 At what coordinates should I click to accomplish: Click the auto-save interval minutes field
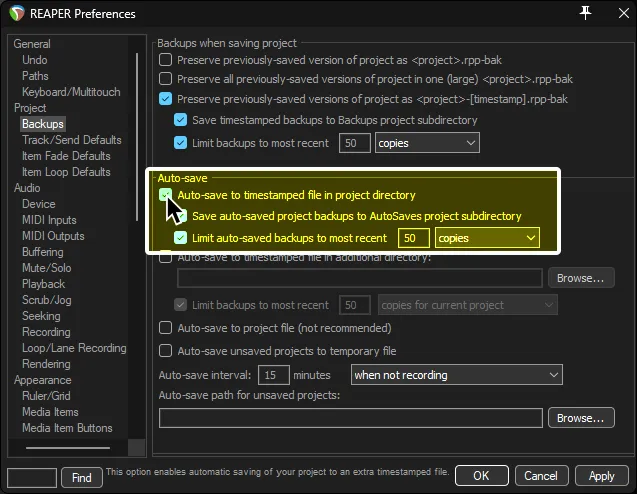click(273, 375)
